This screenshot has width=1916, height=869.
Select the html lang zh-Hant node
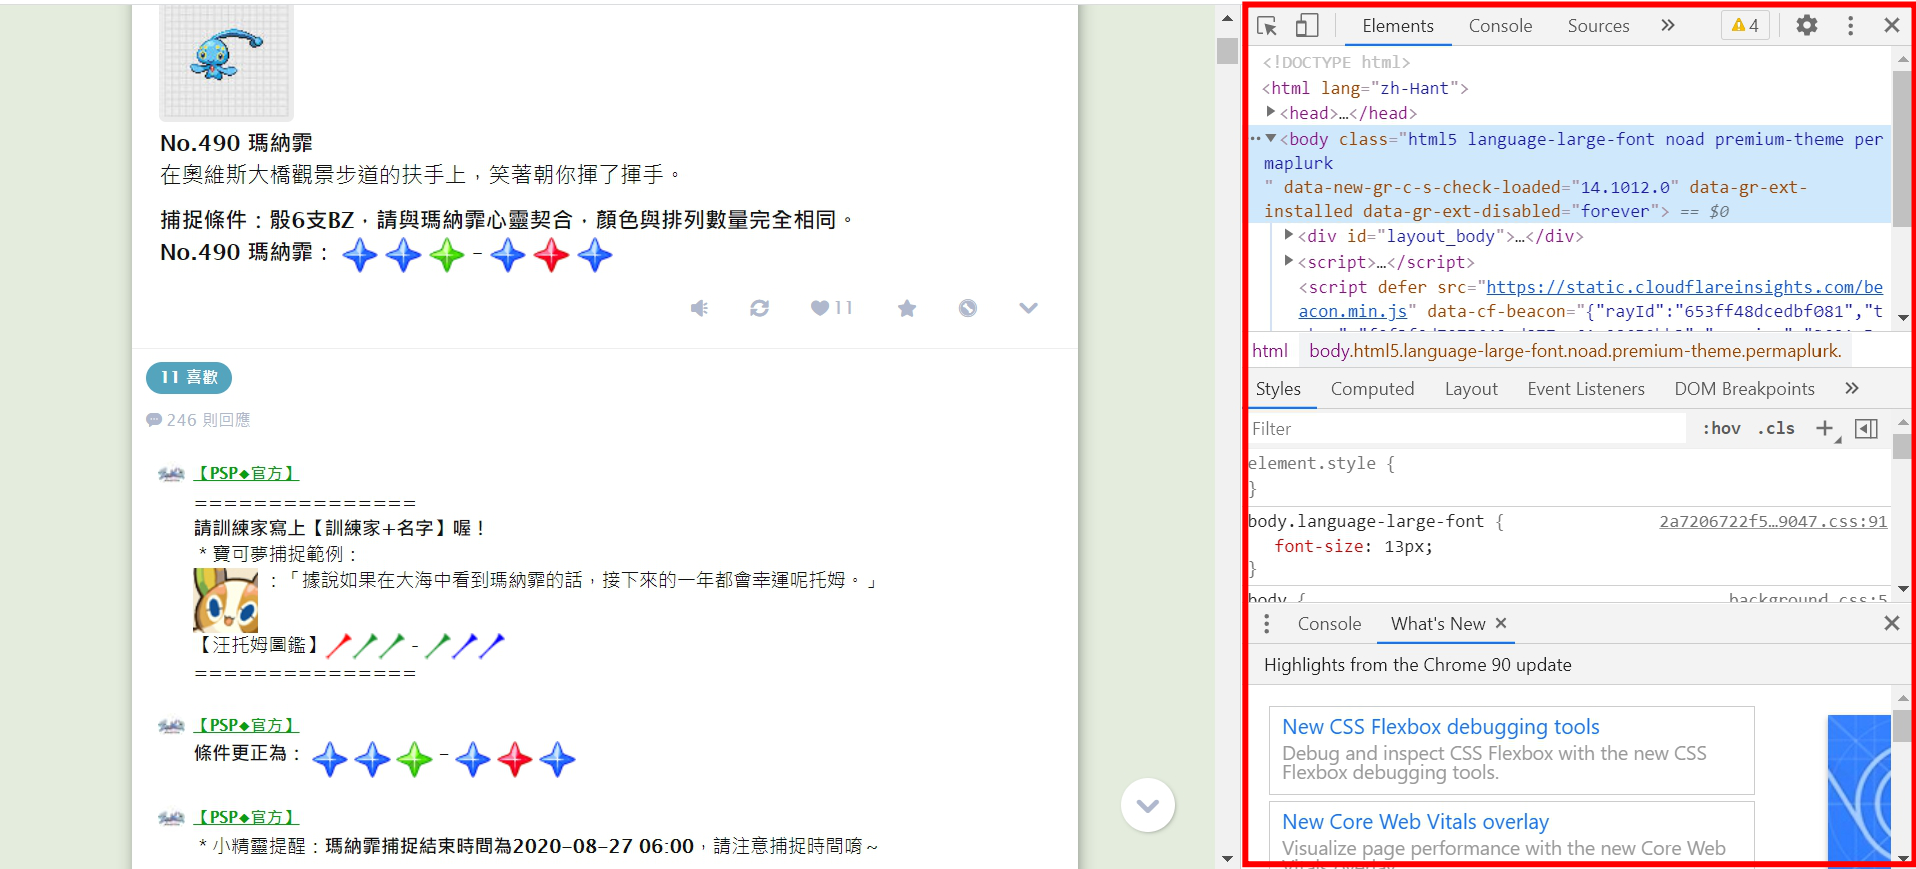tap(1365, 88)
